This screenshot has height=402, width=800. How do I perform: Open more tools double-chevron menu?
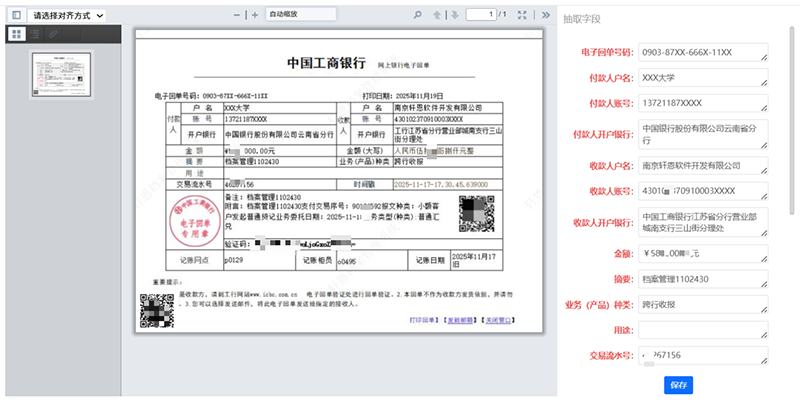pyautogui.click(x=545, y=16)
